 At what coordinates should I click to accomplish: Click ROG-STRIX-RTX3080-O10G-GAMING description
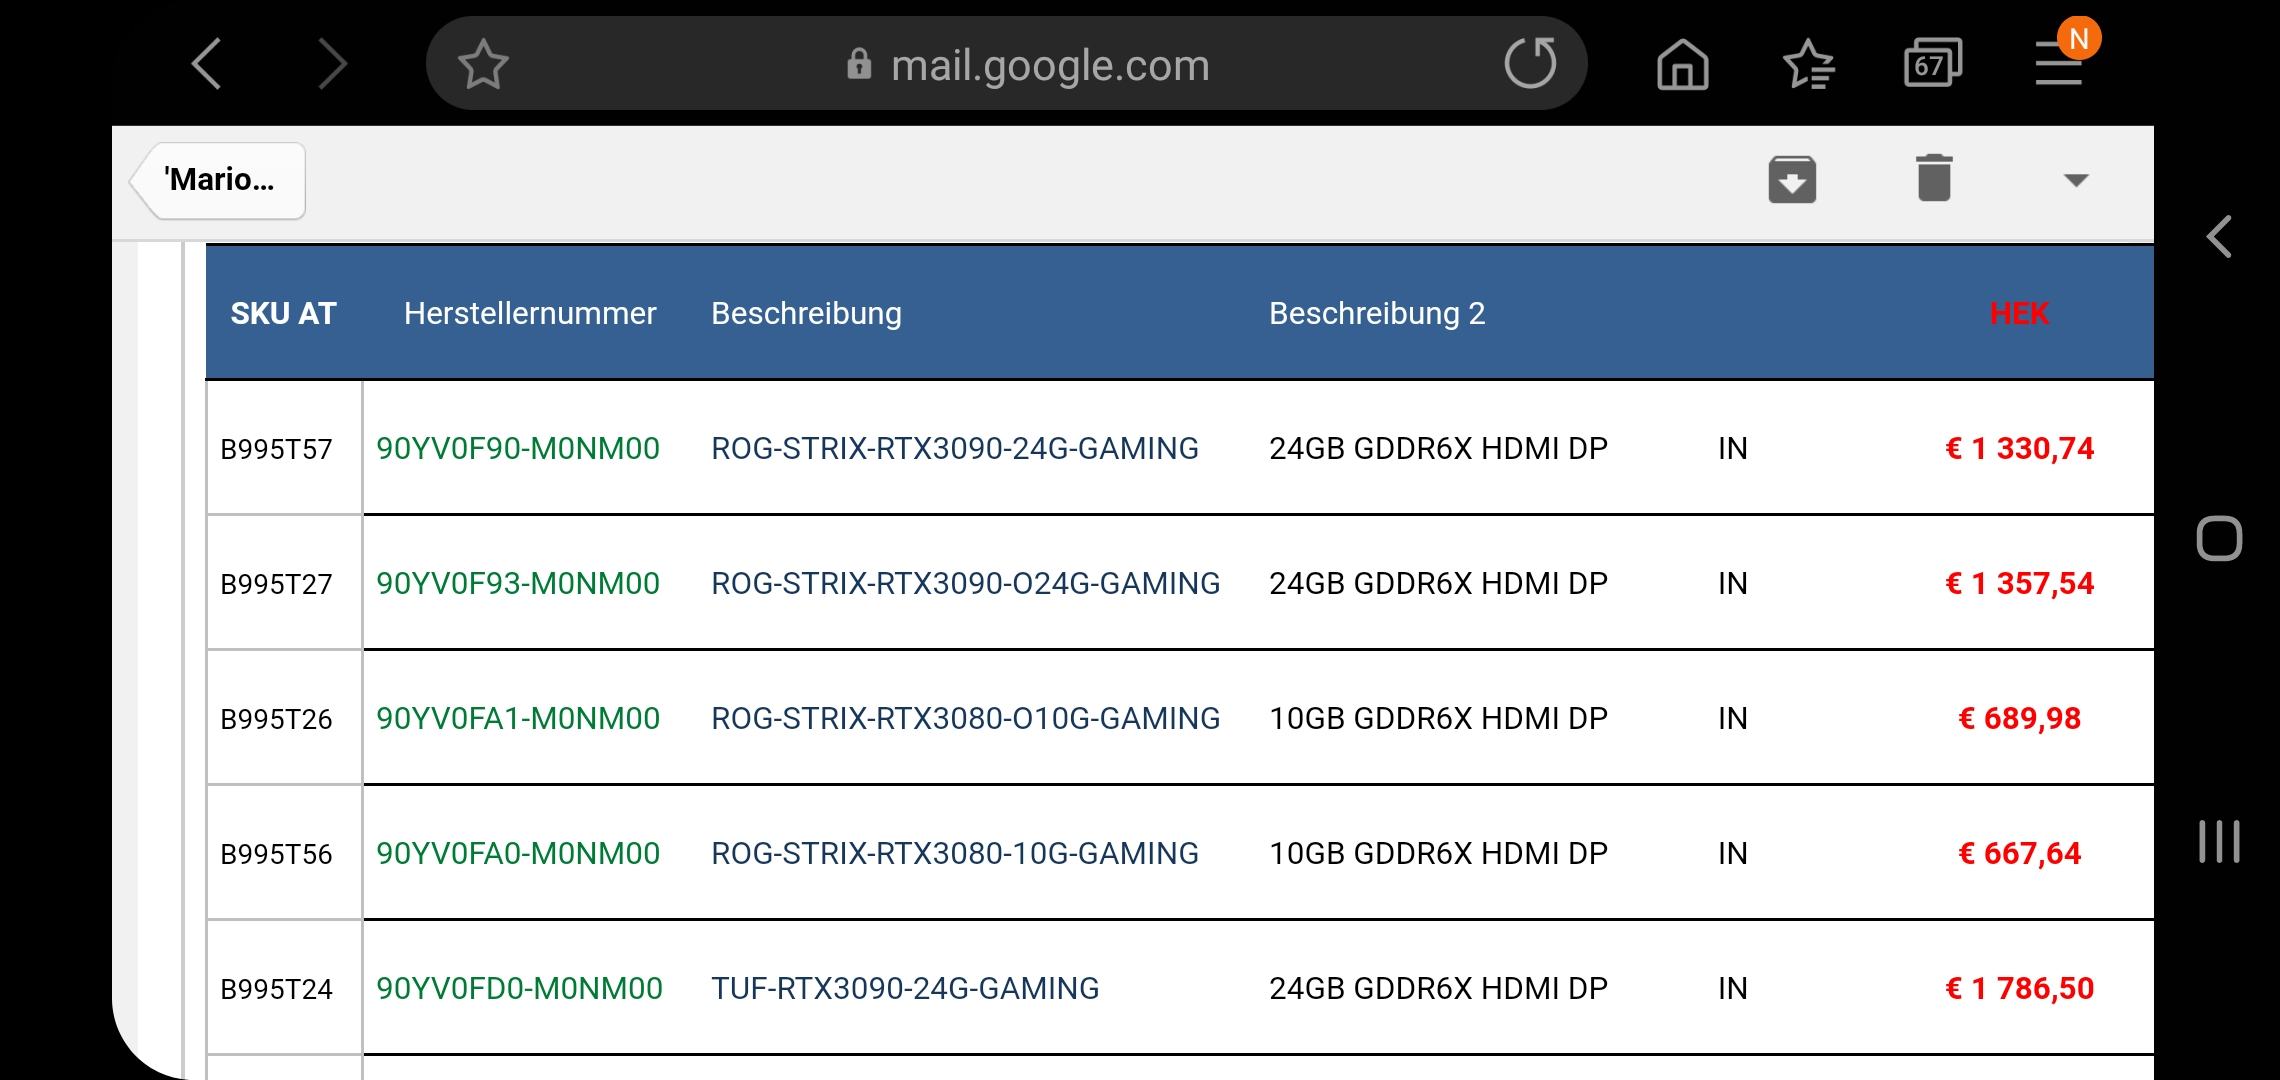tap(966, 719)
